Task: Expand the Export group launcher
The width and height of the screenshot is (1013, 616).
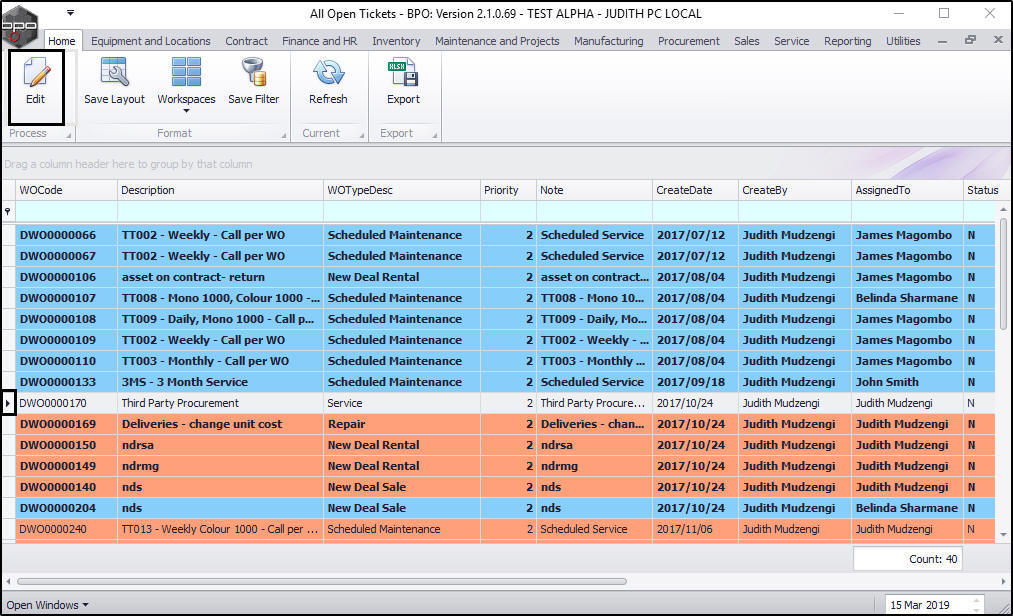Action: 435,135
